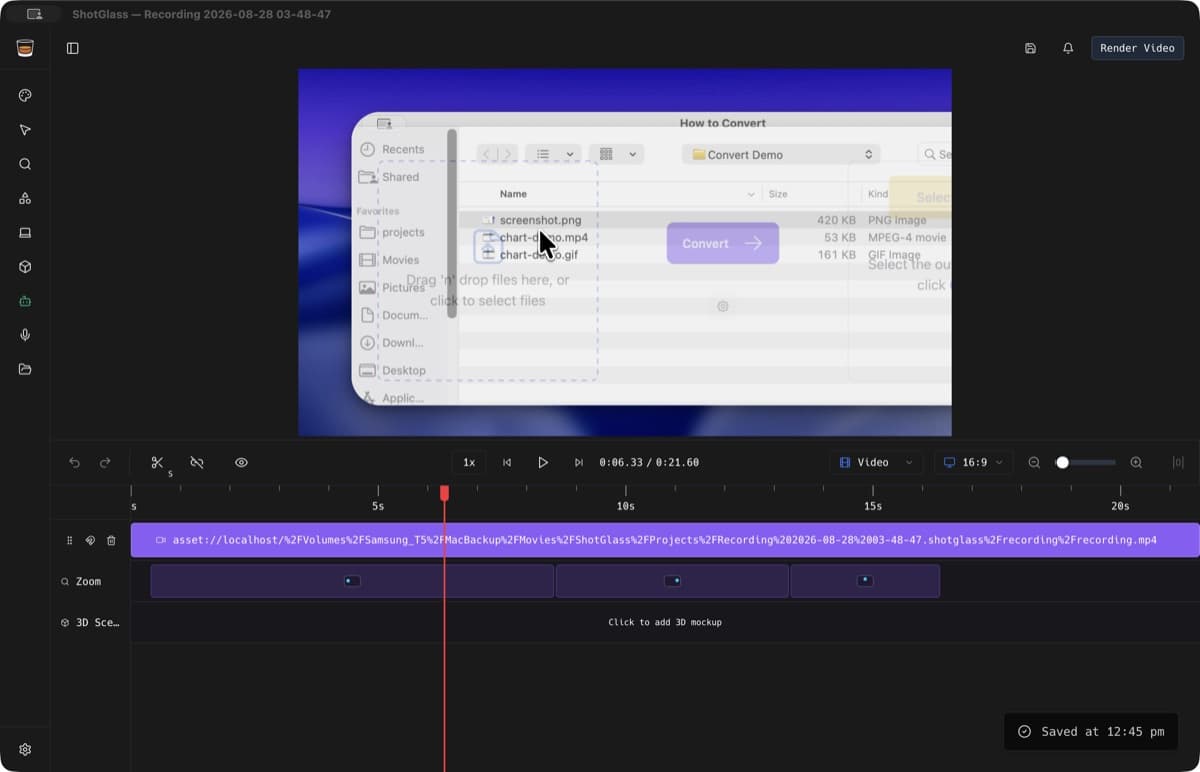Image resolution: width=1200 pixels, height=772 pixels.
Task: Click to add 3D mockup
Action: tap(665, 622)
